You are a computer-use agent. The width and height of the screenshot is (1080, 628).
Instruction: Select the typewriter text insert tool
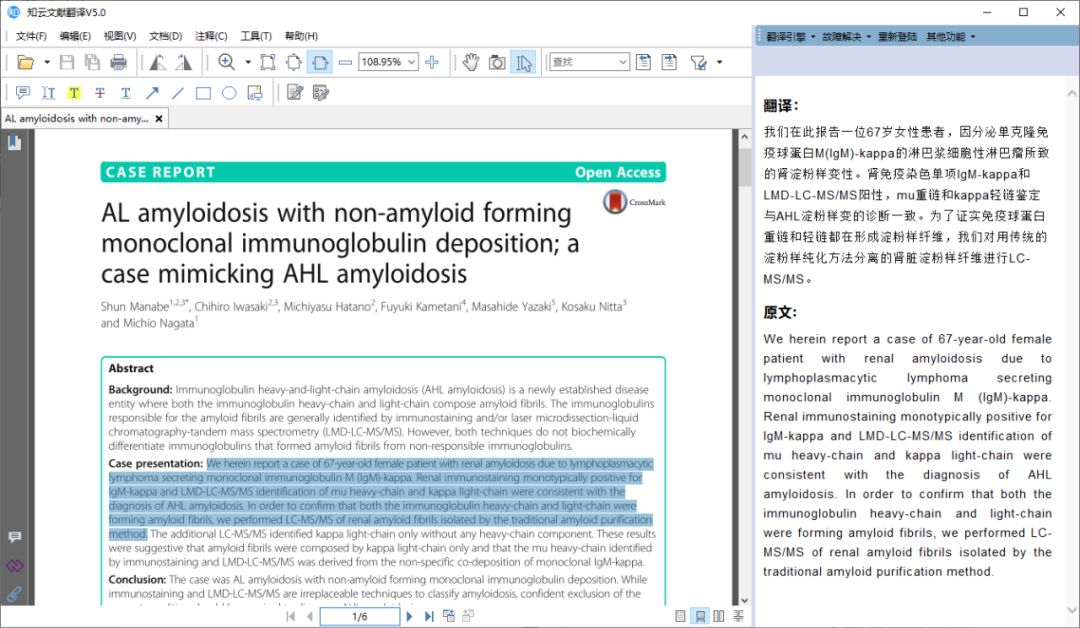48,93
